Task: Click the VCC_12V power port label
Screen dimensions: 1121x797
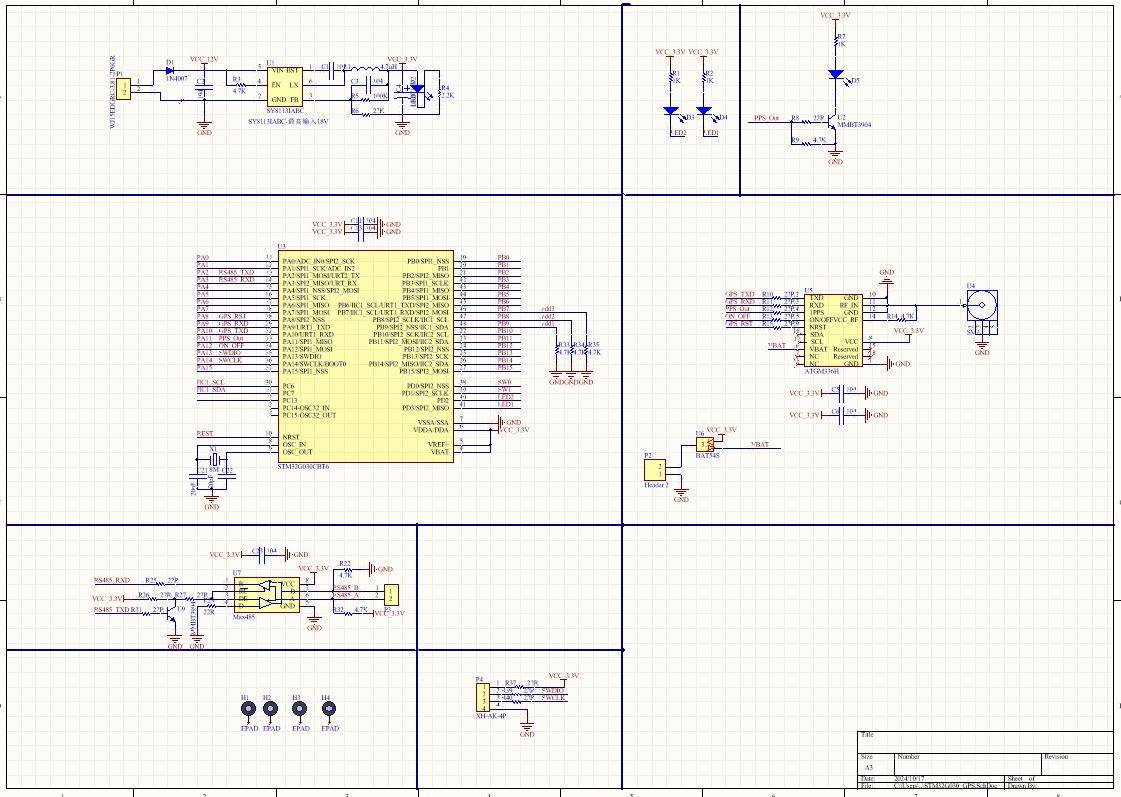Action: (204, 59)
